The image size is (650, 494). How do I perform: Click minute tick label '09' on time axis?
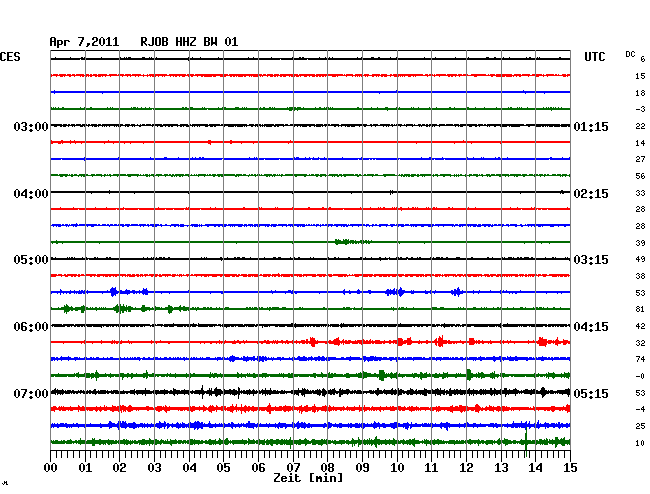click(362, 468)
